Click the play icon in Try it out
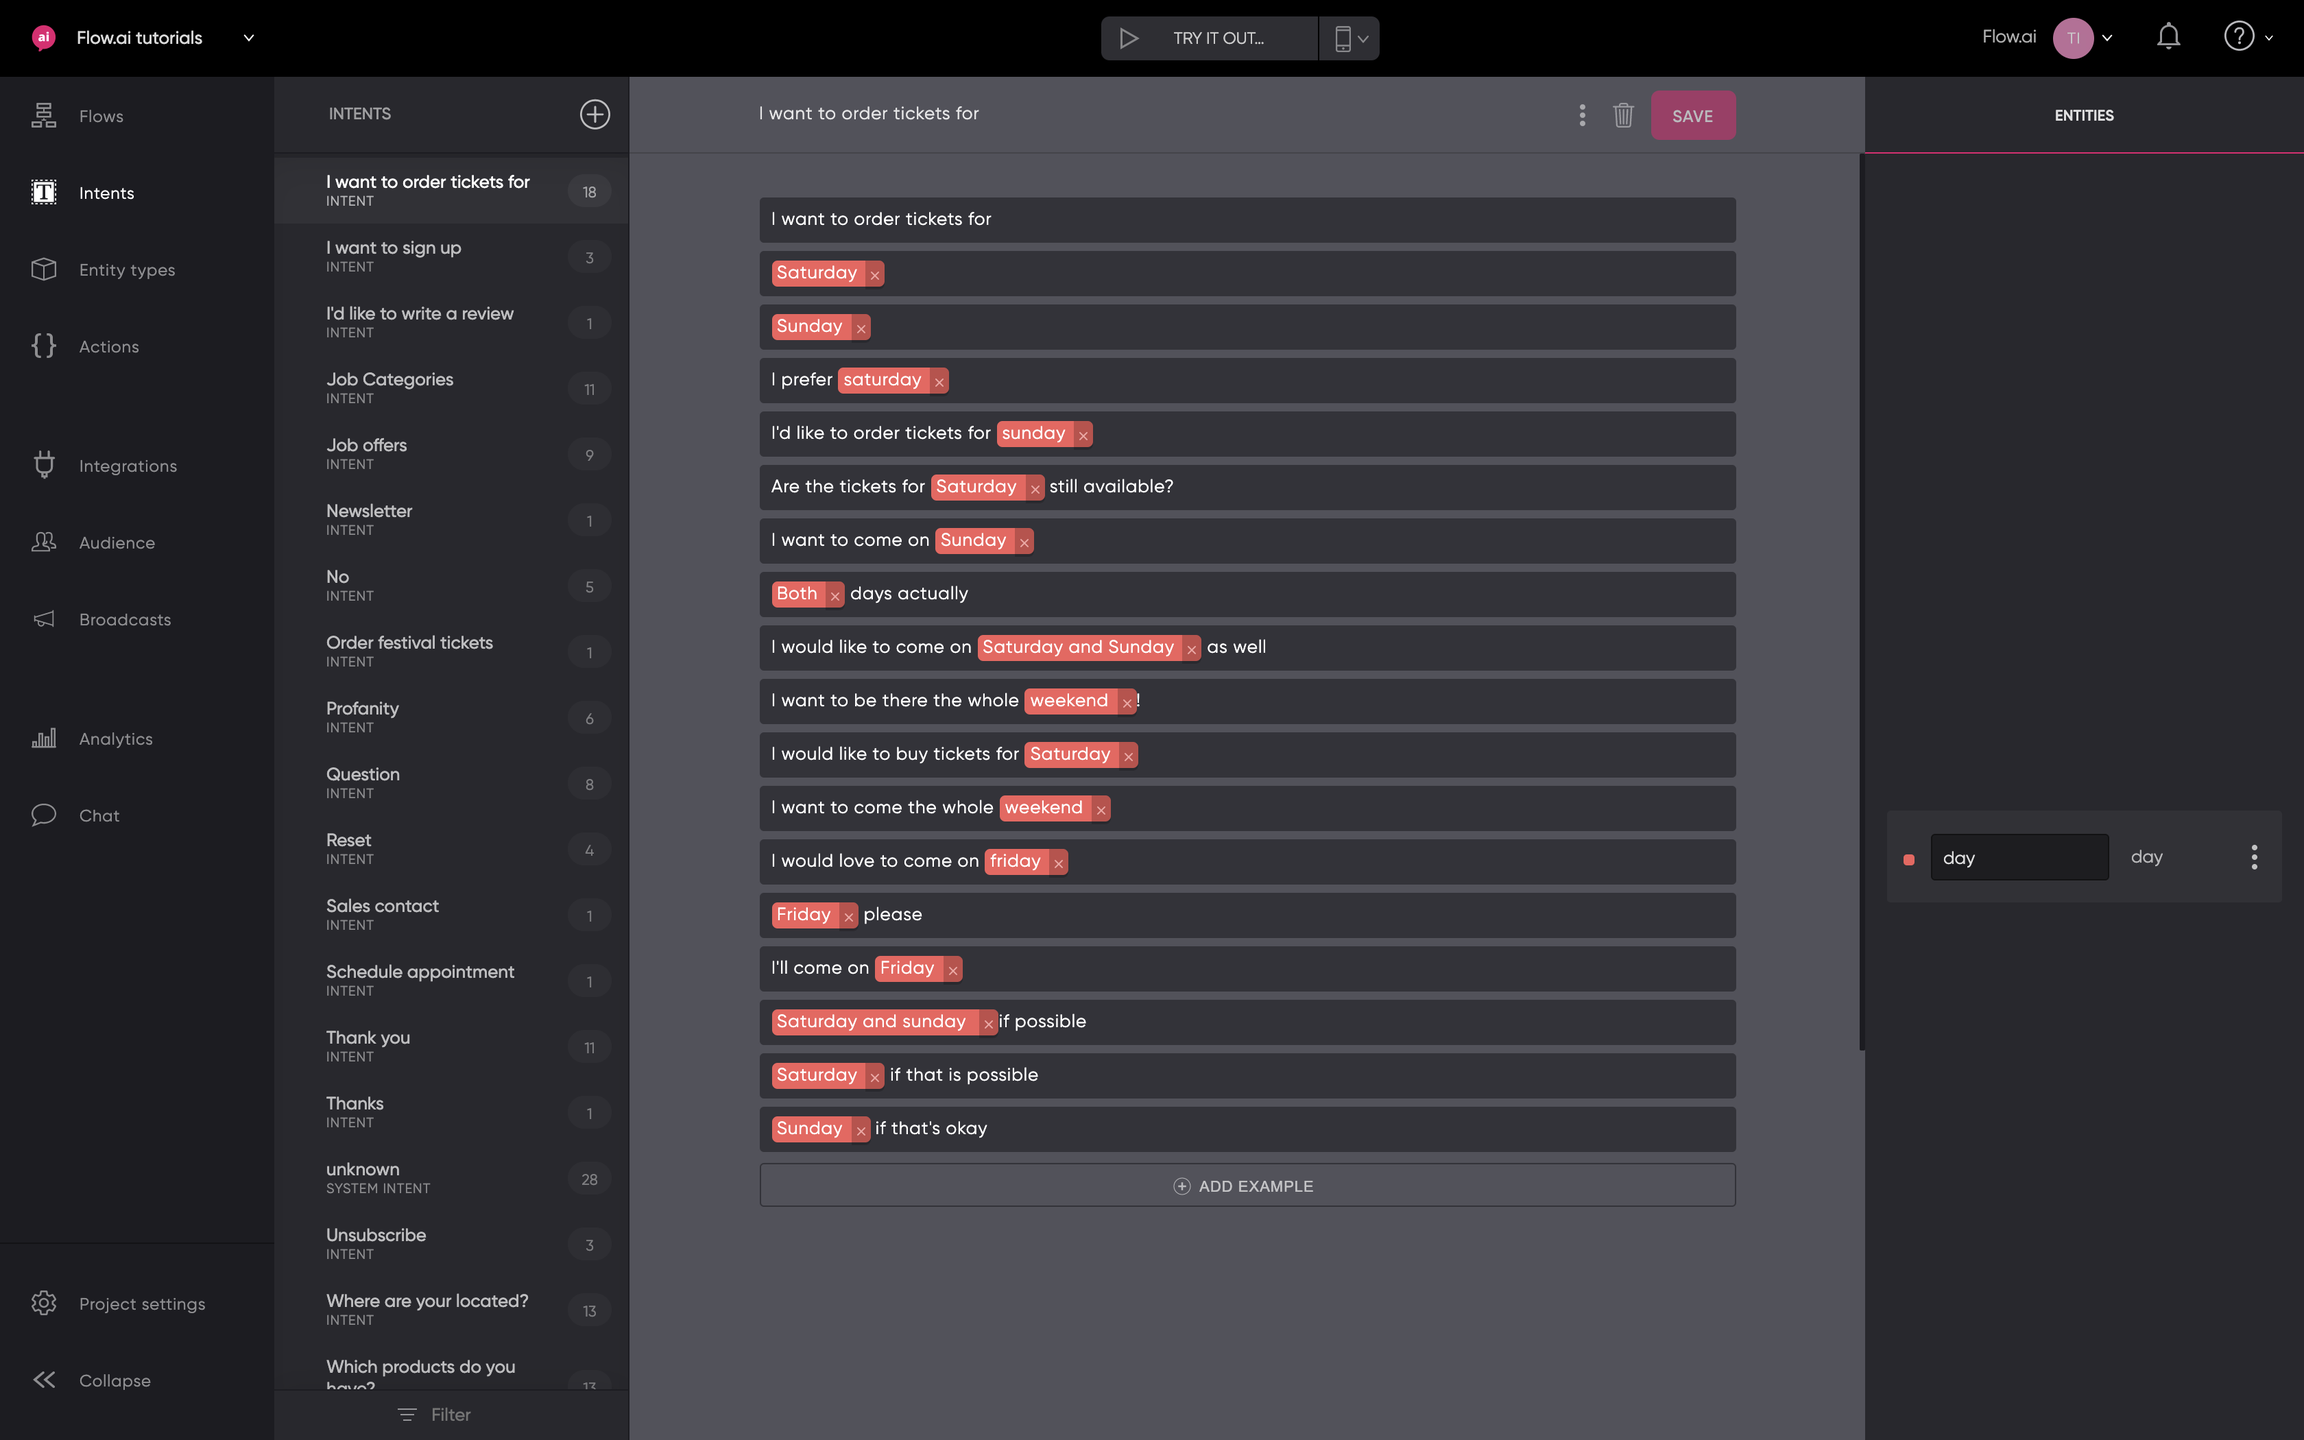2304x1440 pixels. point(1129,38)
